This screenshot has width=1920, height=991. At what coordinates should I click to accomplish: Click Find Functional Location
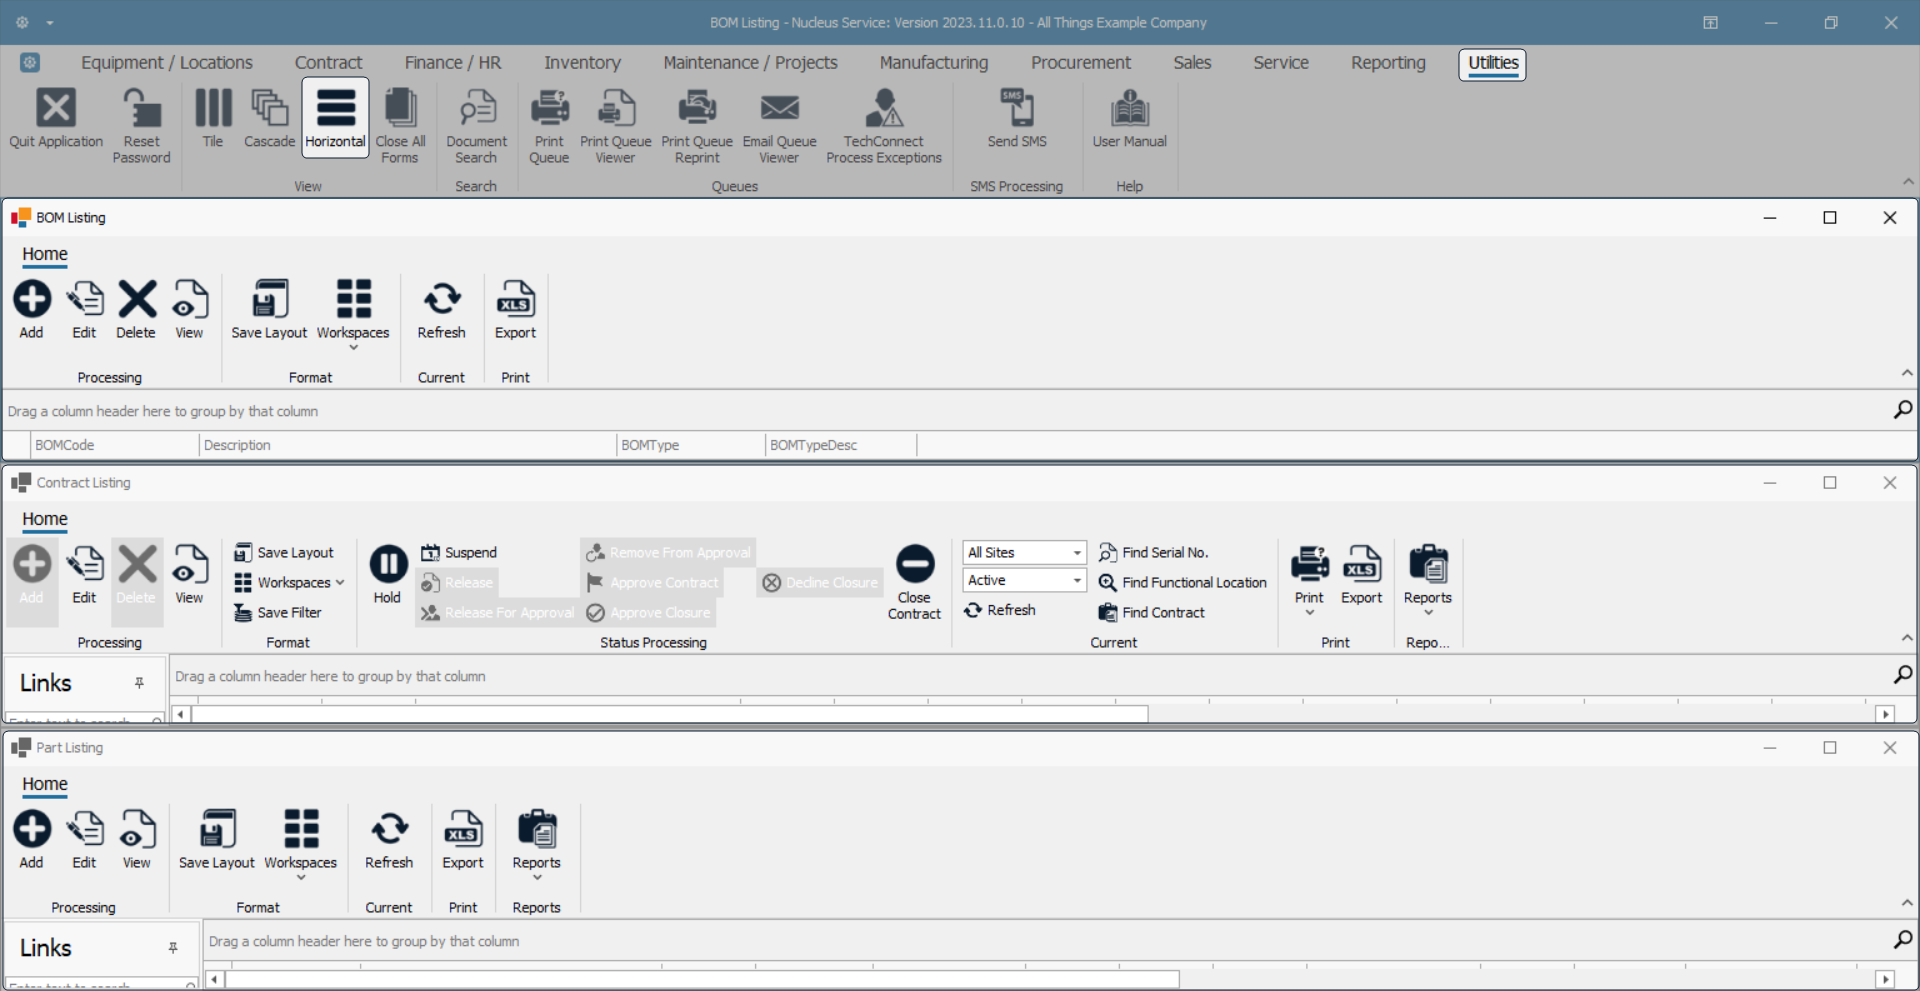[x=1183, y=583]
